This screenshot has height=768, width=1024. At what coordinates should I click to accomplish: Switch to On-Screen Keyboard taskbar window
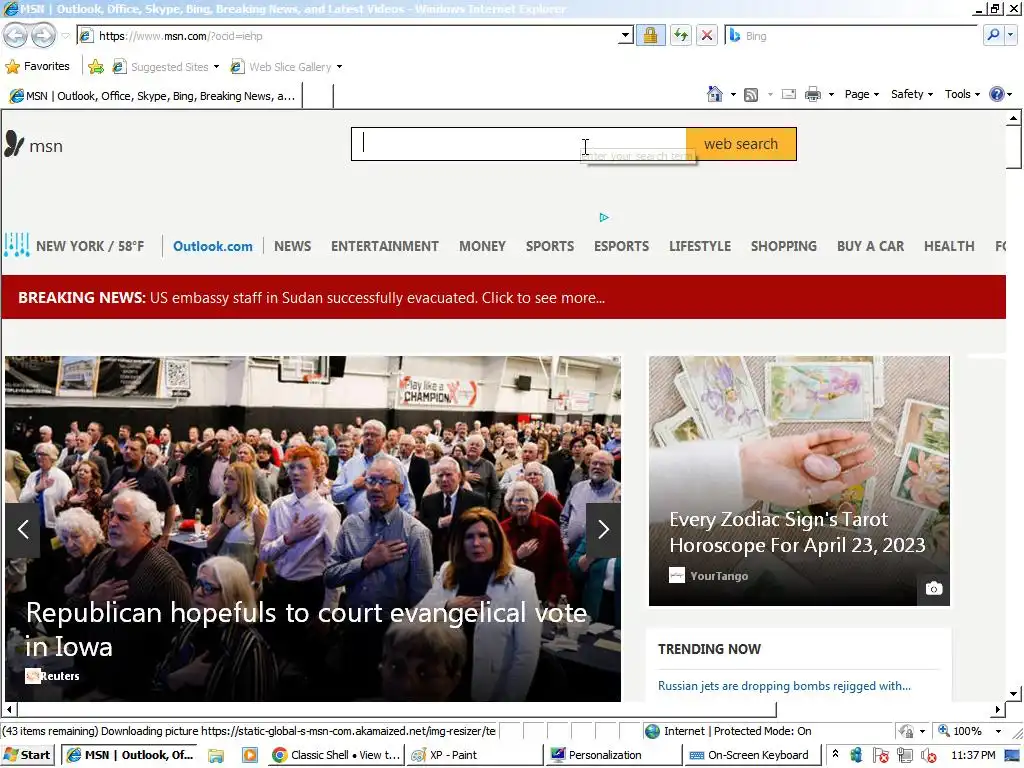click(750, 756)
